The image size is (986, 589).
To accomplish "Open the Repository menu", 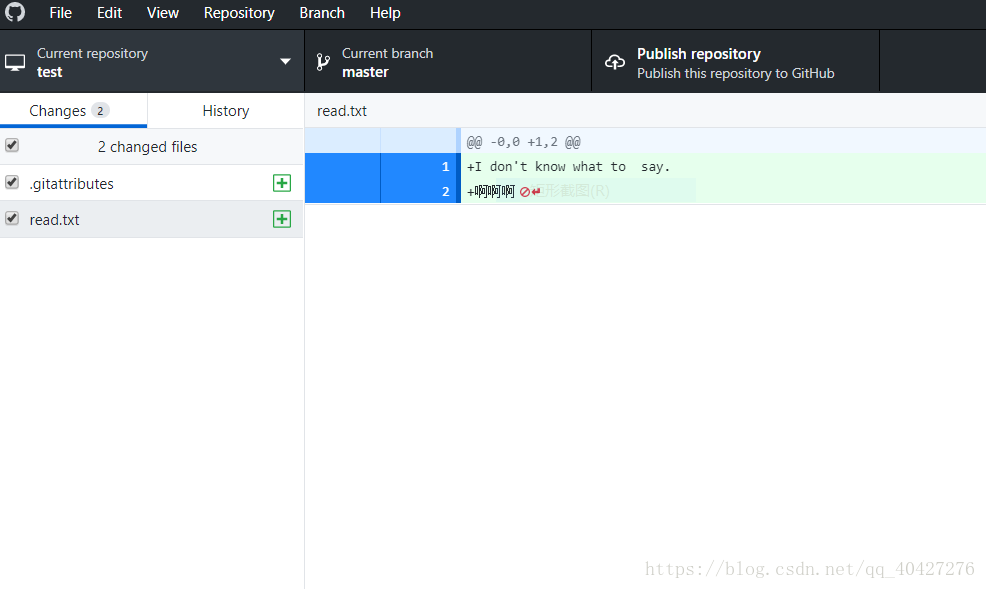I will coord(239,13).
